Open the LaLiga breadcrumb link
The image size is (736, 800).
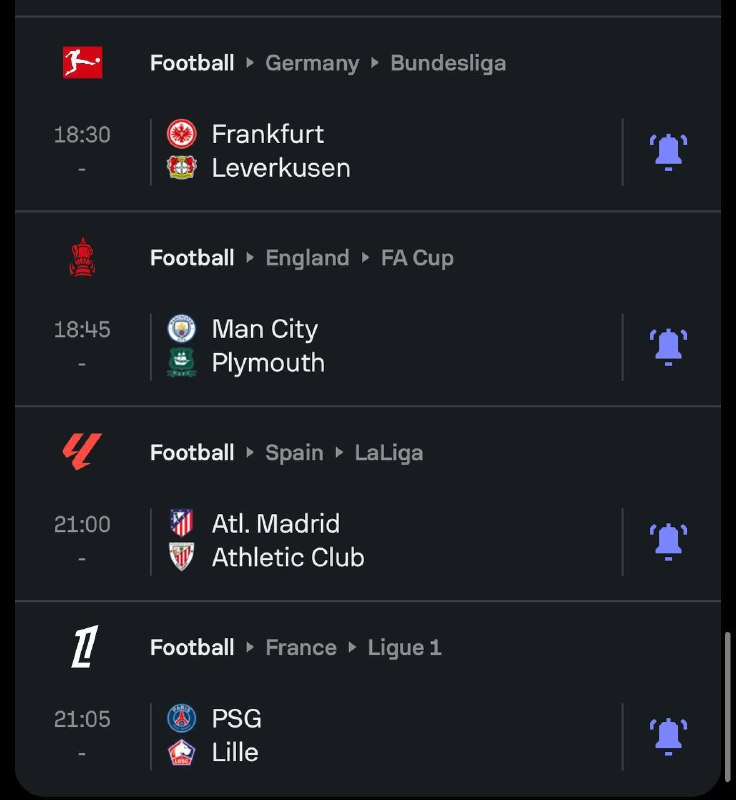tap(389, 453)
